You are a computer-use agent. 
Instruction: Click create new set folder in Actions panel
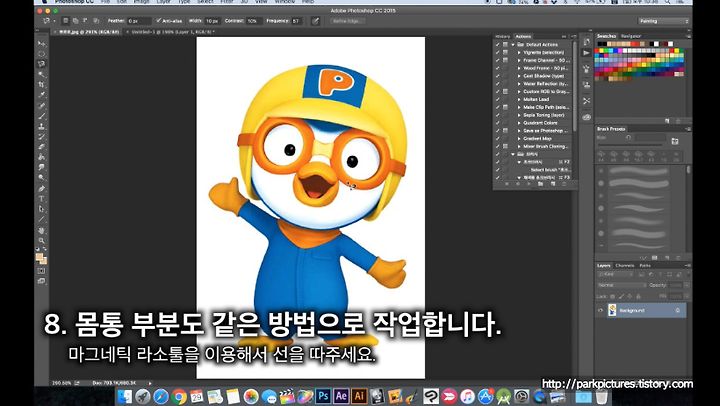point(540,184)
